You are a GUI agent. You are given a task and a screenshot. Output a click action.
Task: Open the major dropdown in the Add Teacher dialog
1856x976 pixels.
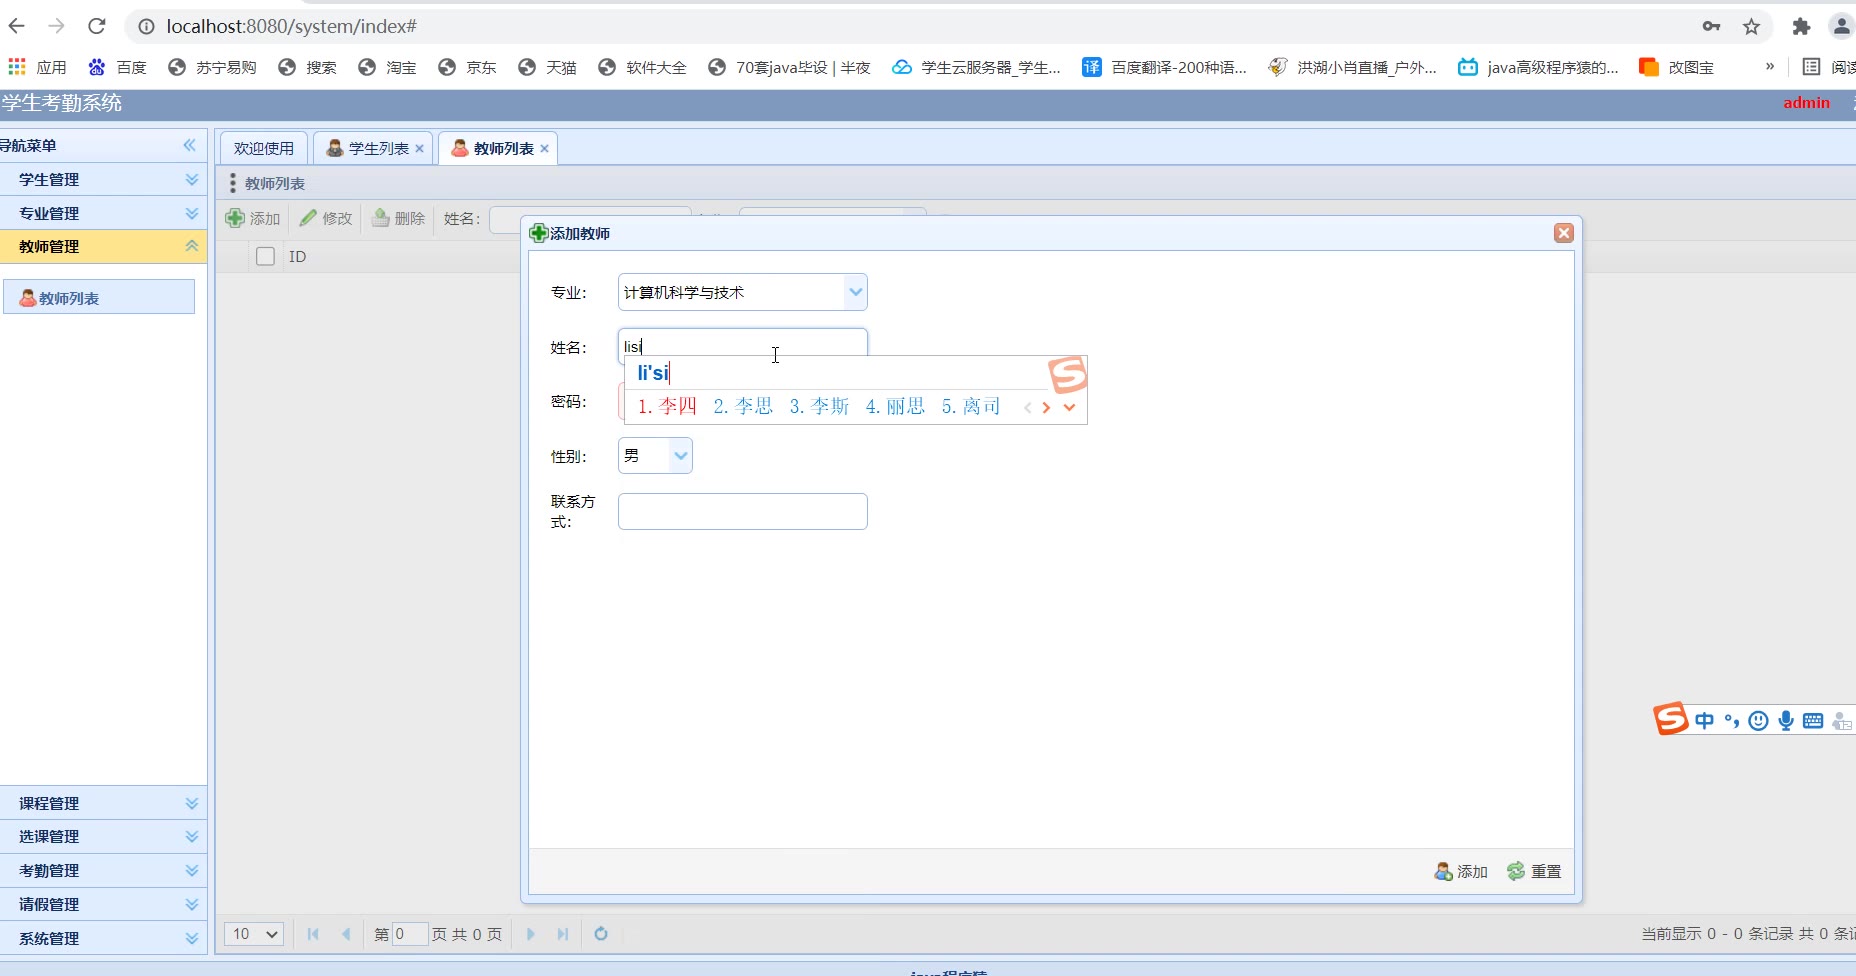(x=855, y=292)
